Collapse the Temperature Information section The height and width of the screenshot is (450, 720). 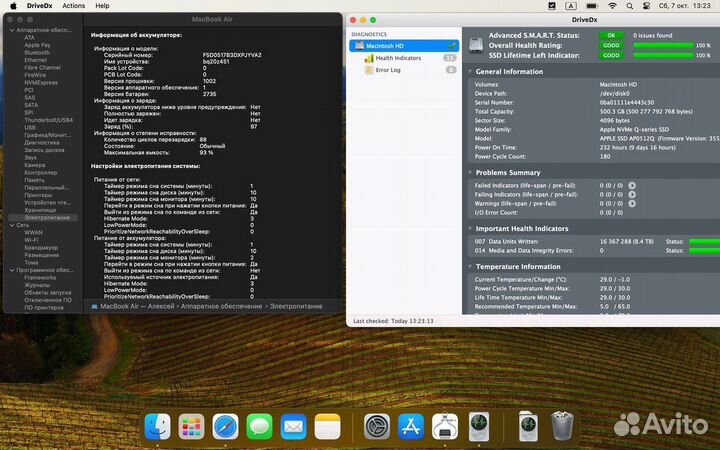point(470,266)
